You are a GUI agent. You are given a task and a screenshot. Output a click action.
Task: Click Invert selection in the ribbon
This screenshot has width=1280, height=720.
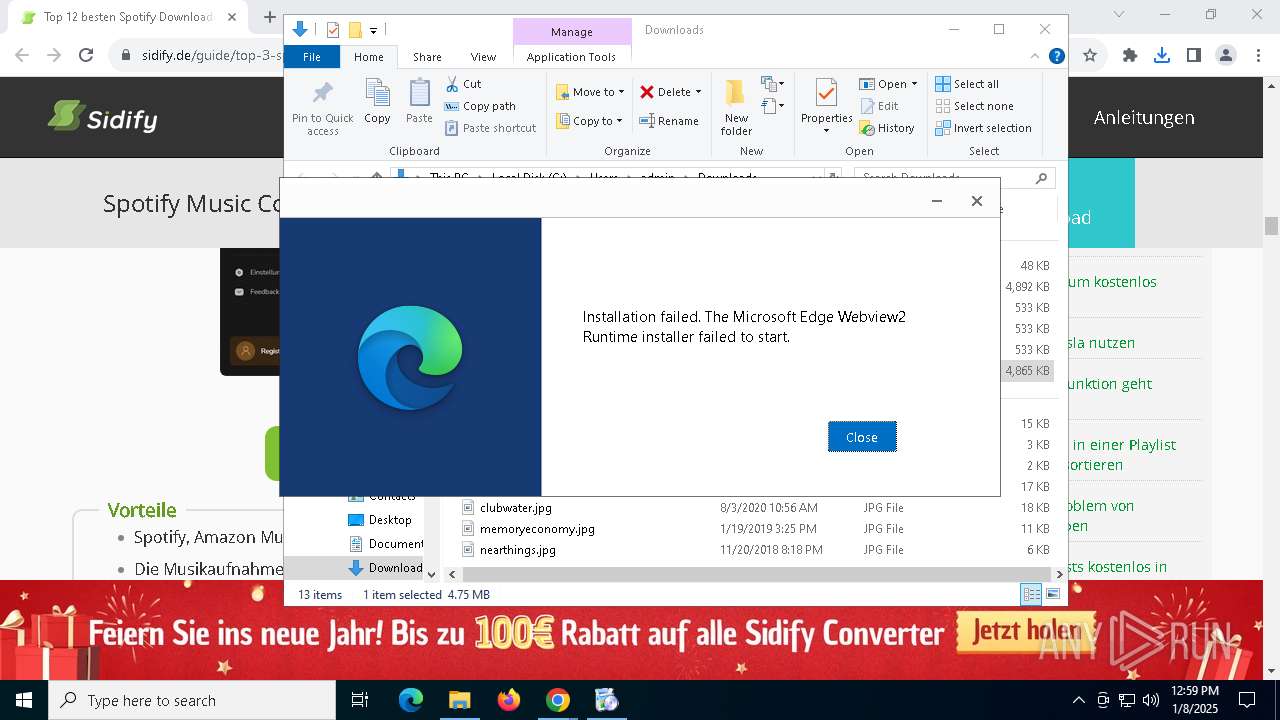click(x=983, y=128)
